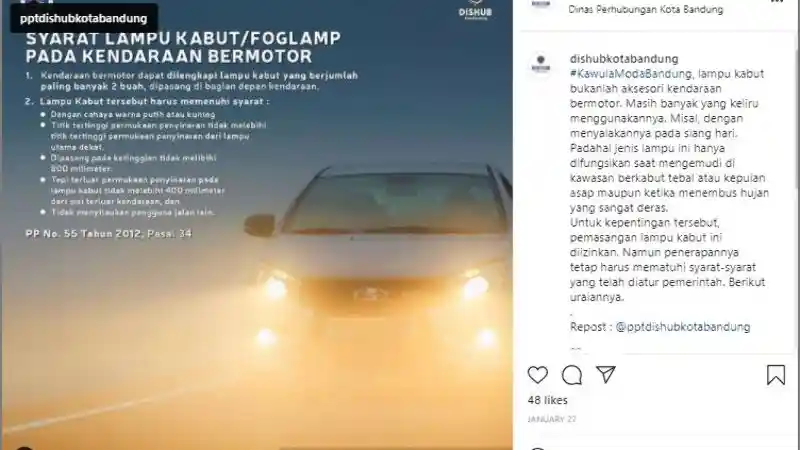This screenshot has width=800, height=450.
Task: Click the PP No. 55 Tahun 2012 text
Action: pos(108,234)
